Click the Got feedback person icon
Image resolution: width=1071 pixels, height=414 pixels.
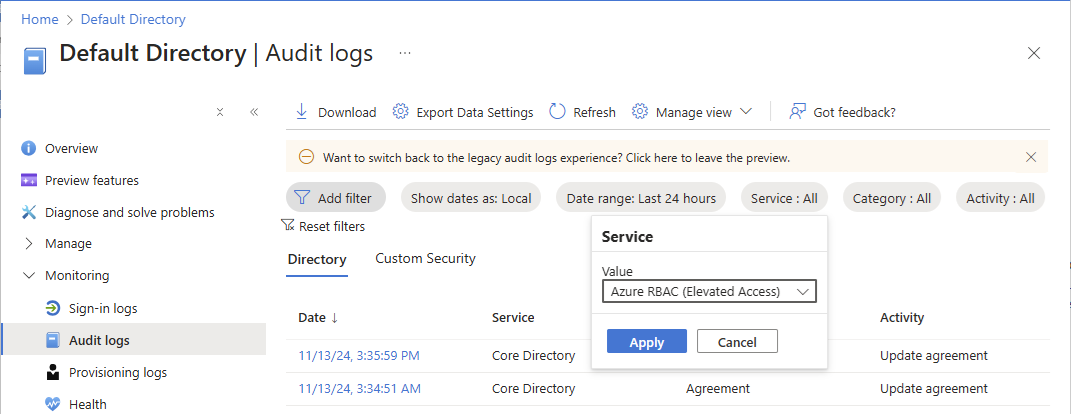click(x=797, y=112)
